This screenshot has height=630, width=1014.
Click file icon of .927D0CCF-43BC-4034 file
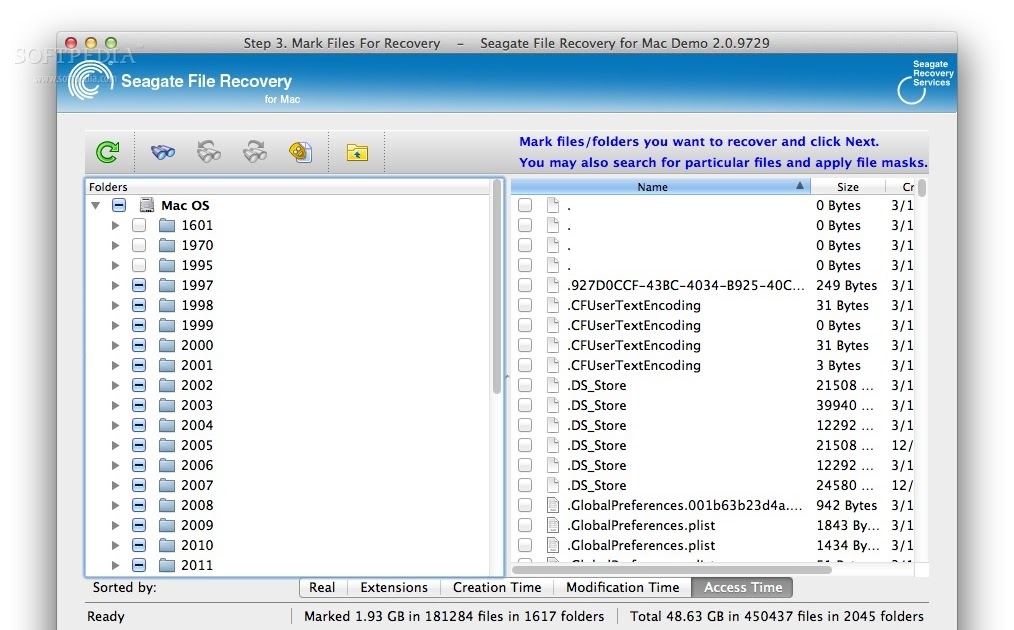(552, 285)
